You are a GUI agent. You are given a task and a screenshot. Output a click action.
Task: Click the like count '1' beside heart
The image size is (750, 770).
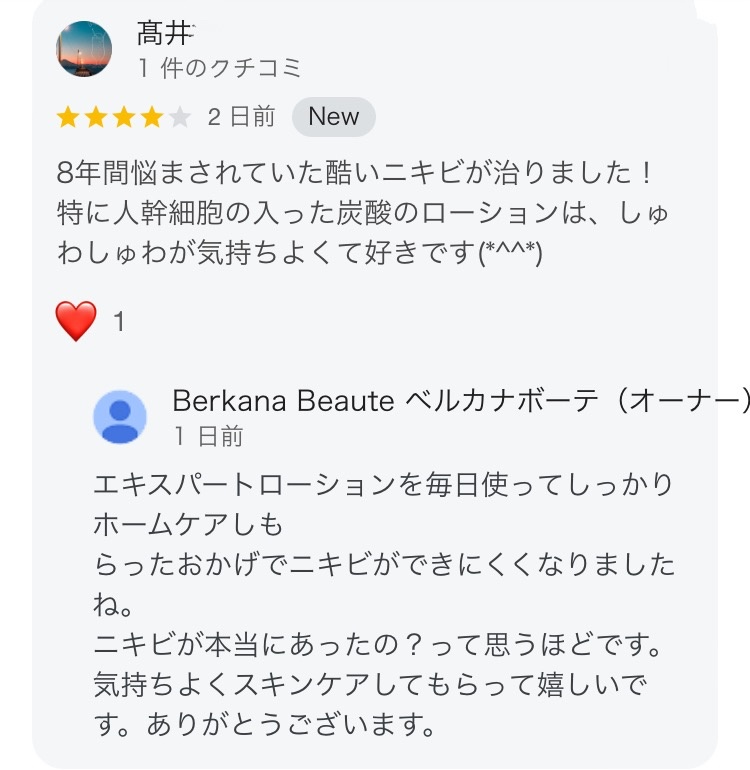[119, 323]
